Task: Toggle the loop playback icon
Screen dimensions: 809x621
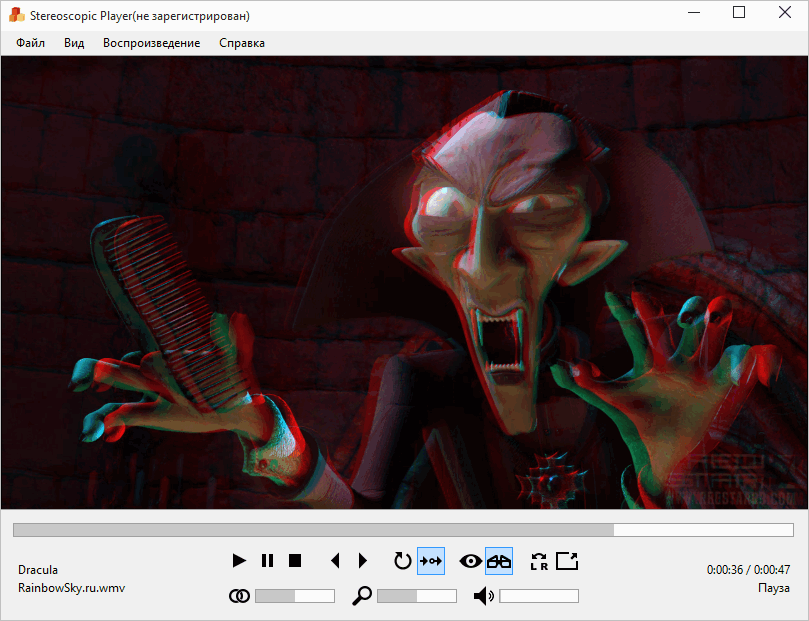Action: [x=402, y=561]
